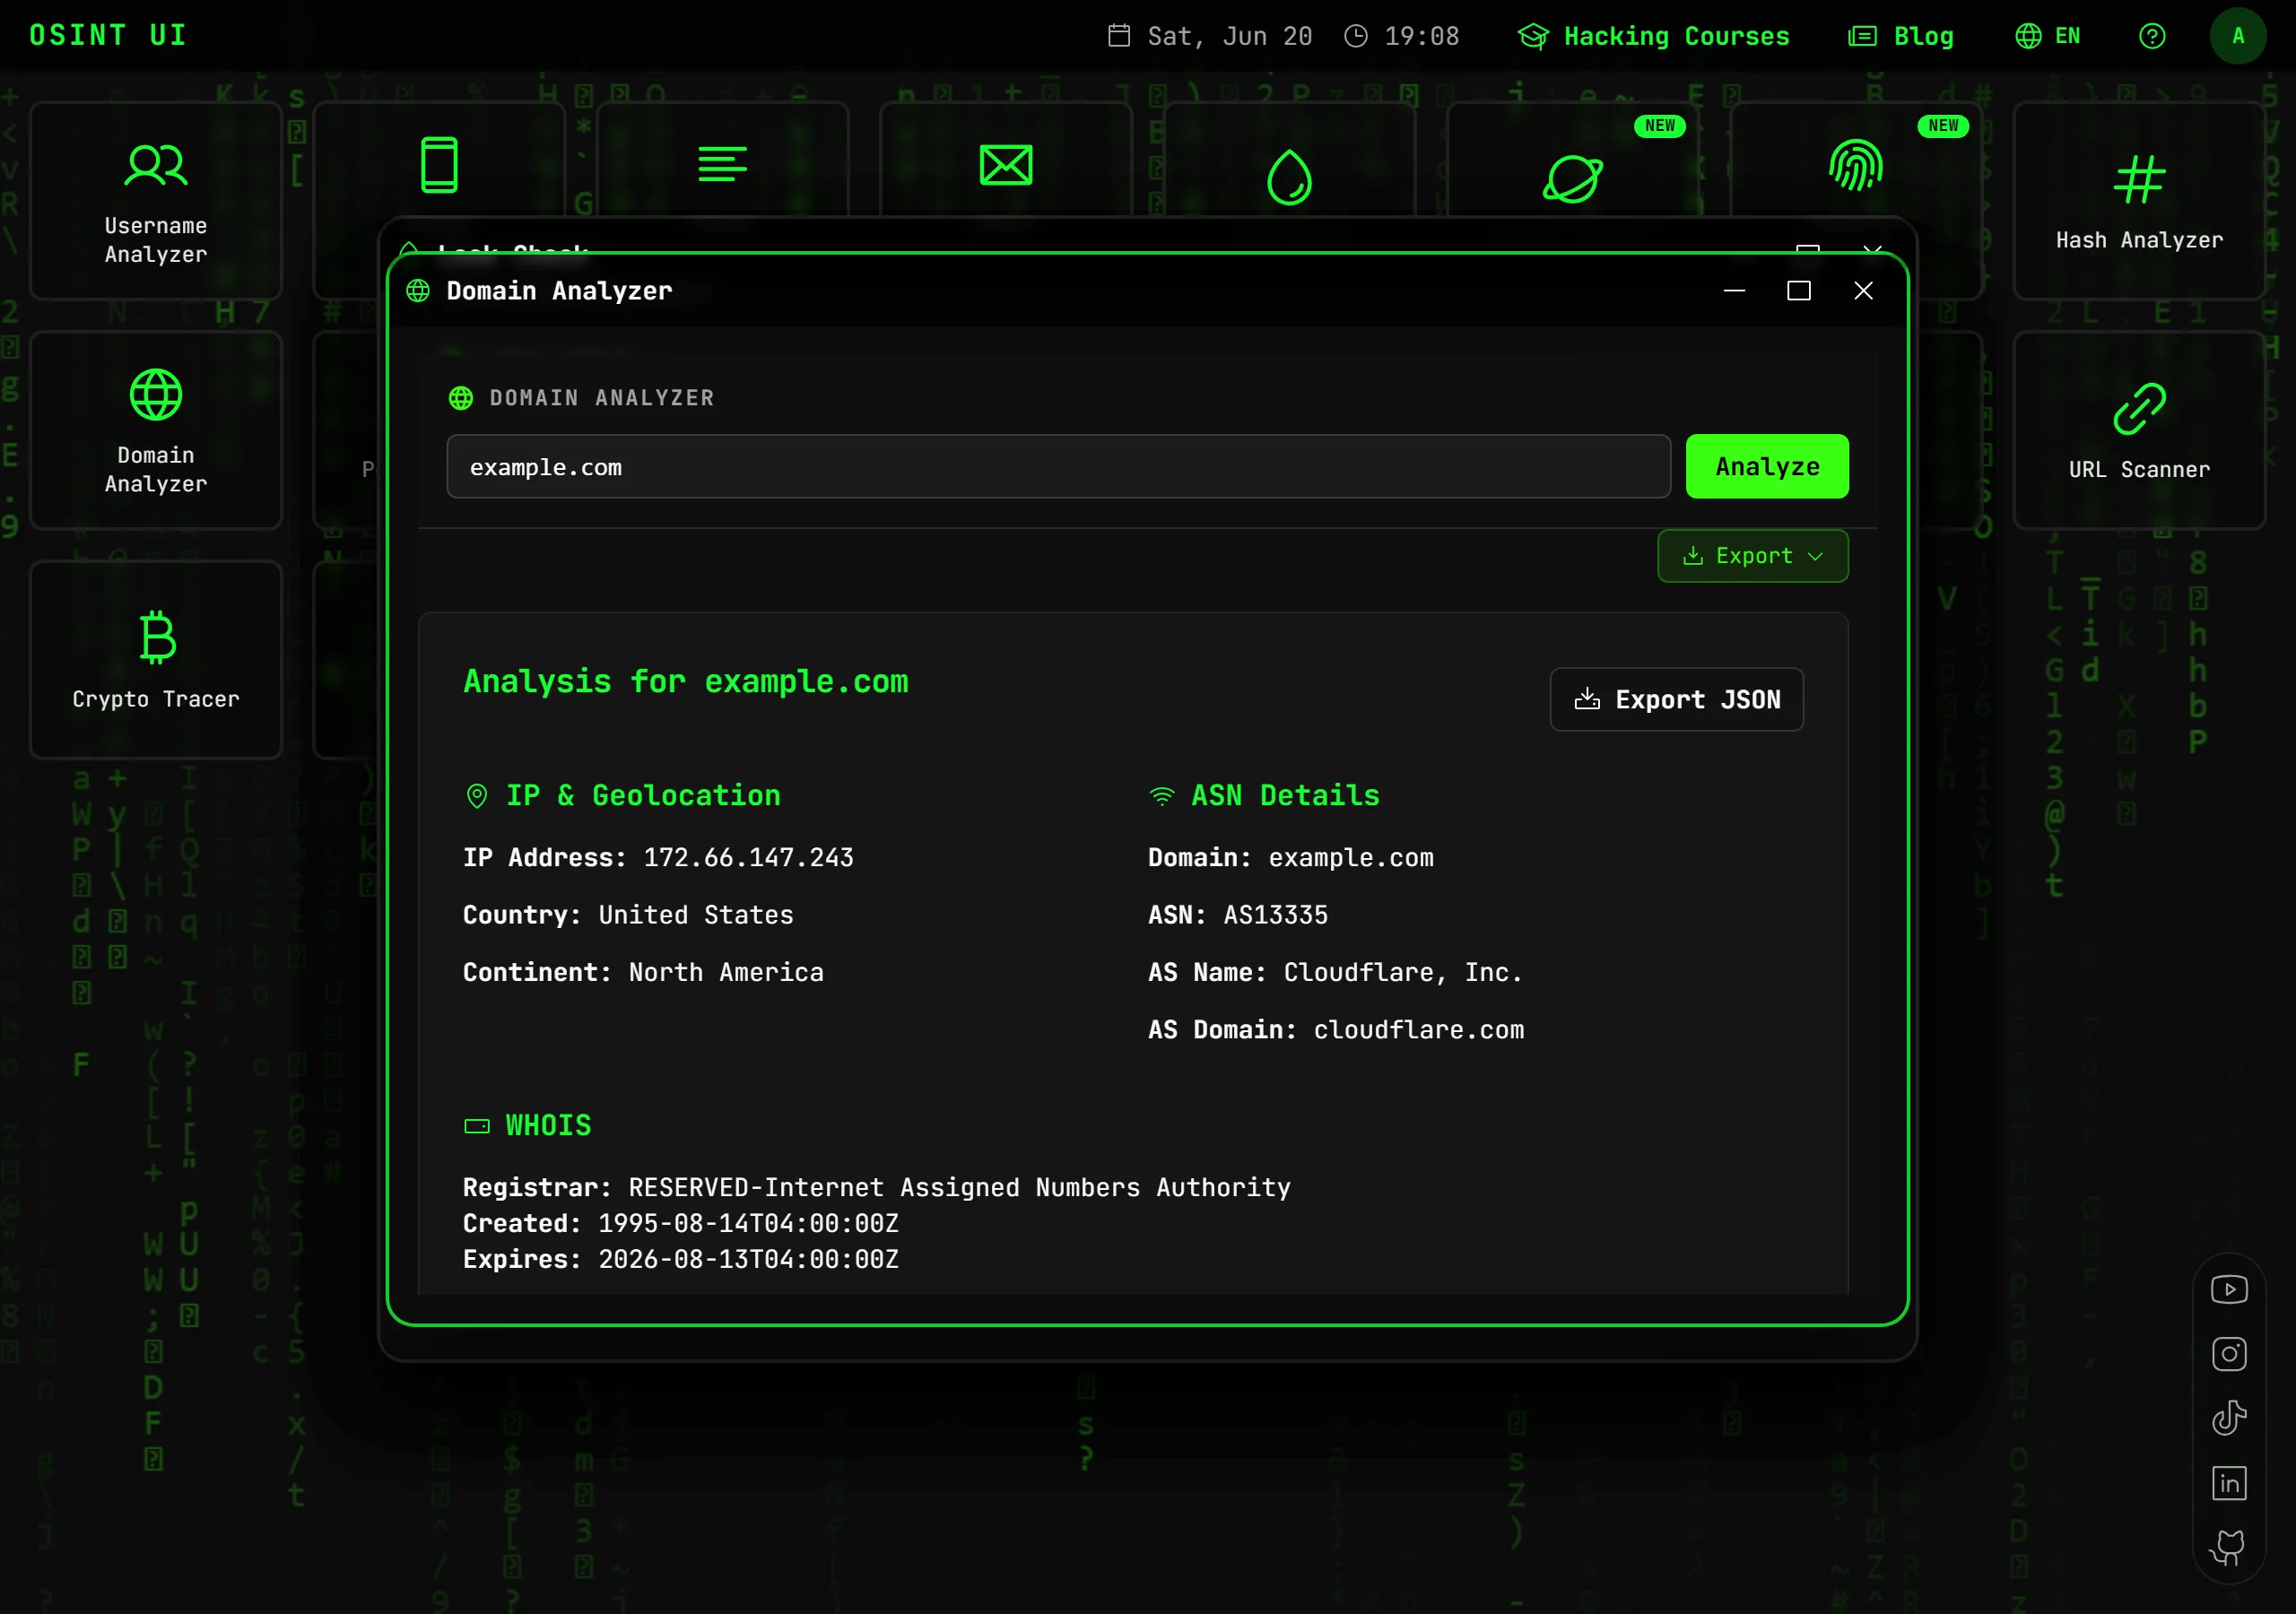Open the Username Analyzer tool
Image resolution: width=2296 pixels, height=1614 pixels.
(156, 200)
